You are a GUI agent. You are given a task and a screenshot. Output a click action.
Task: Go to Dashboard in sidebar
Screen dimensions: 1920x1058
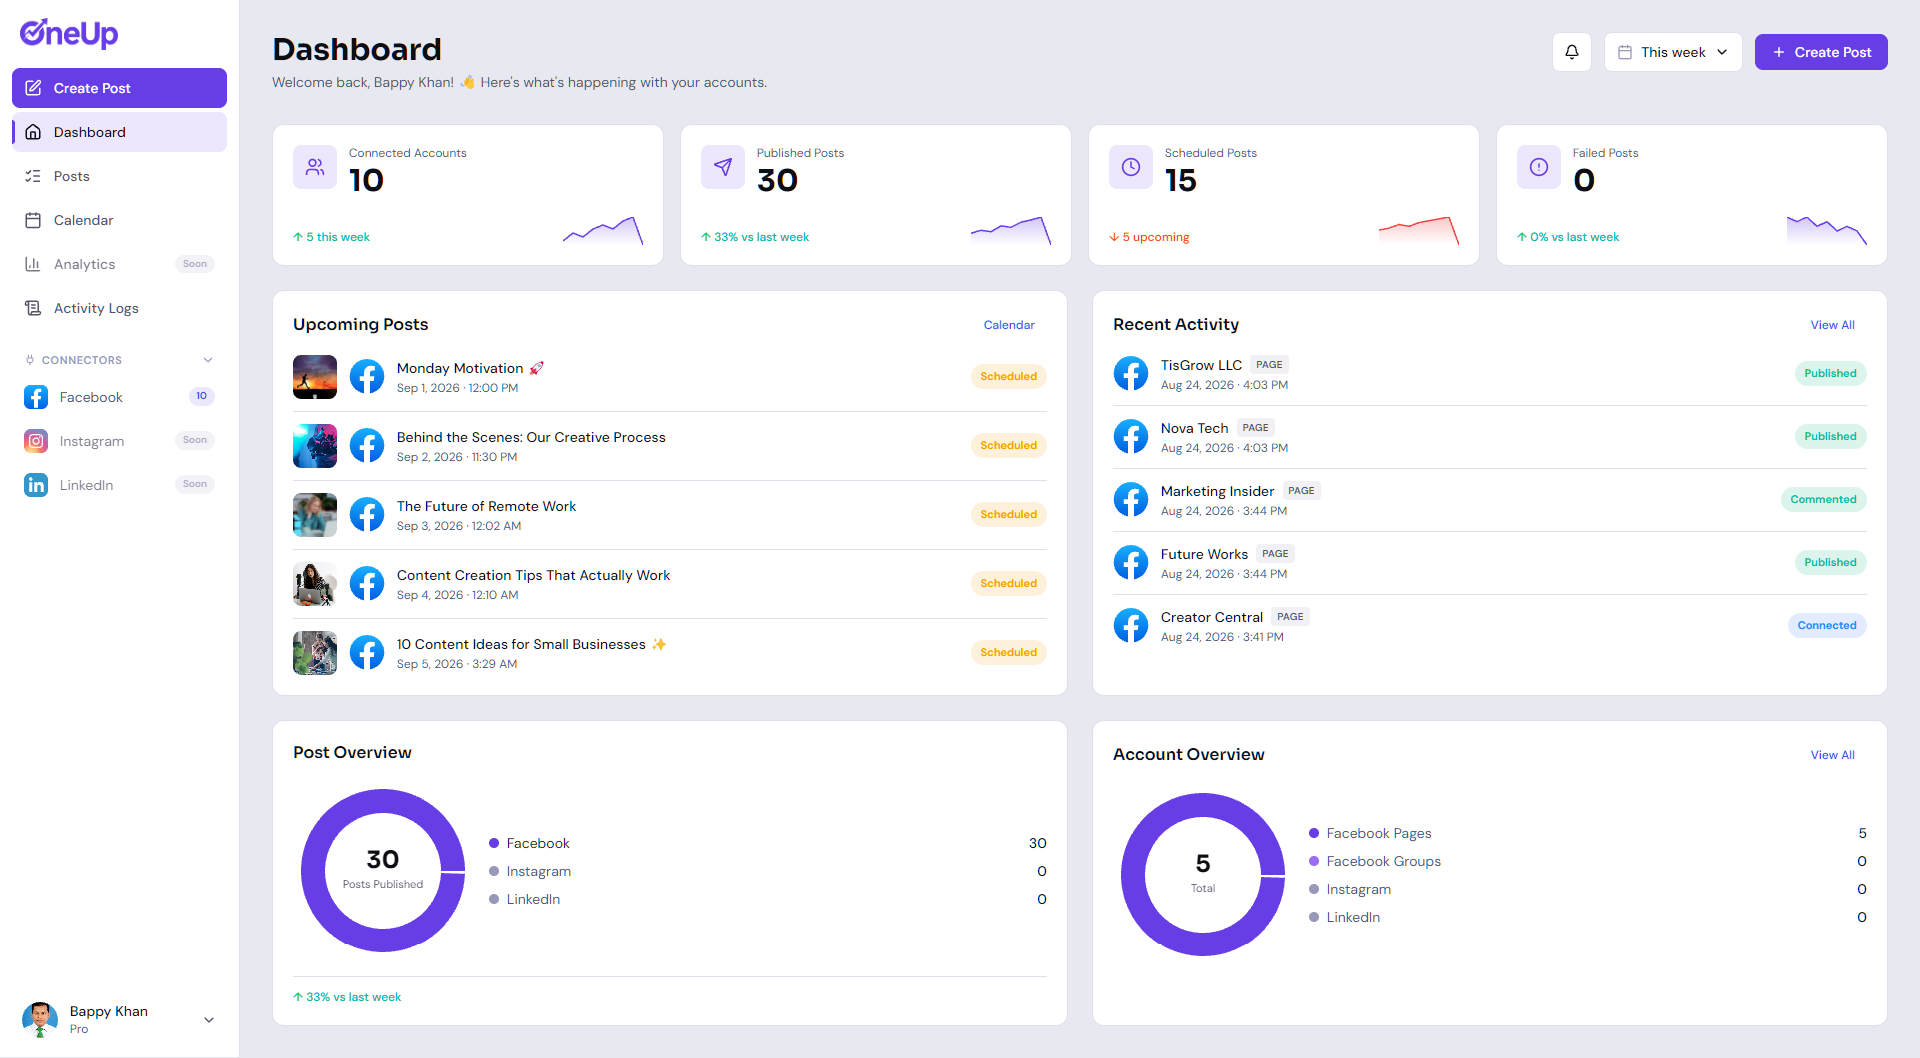click(119, 132)
